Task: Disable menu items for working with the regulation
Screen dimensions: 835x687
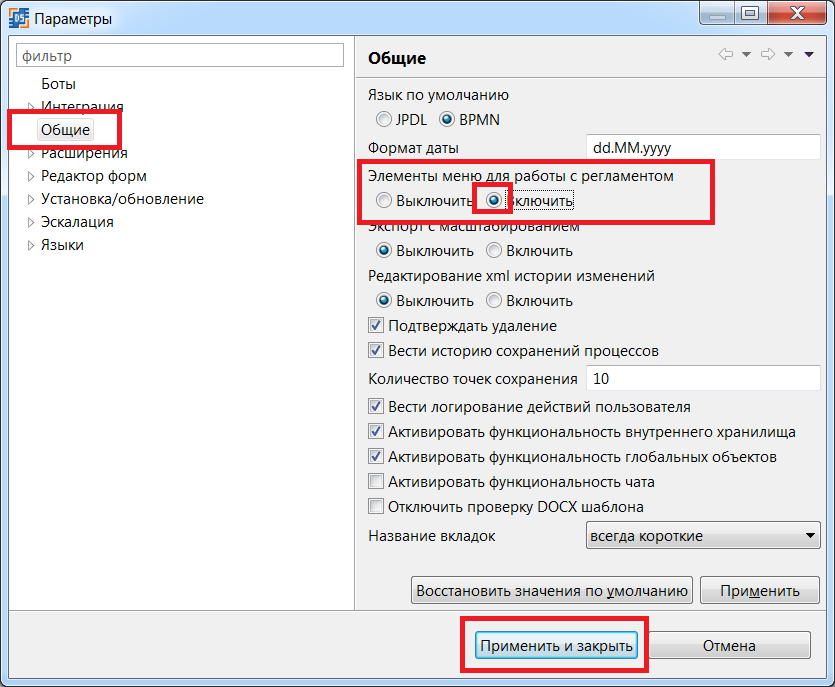Action: tap(383, 201)
